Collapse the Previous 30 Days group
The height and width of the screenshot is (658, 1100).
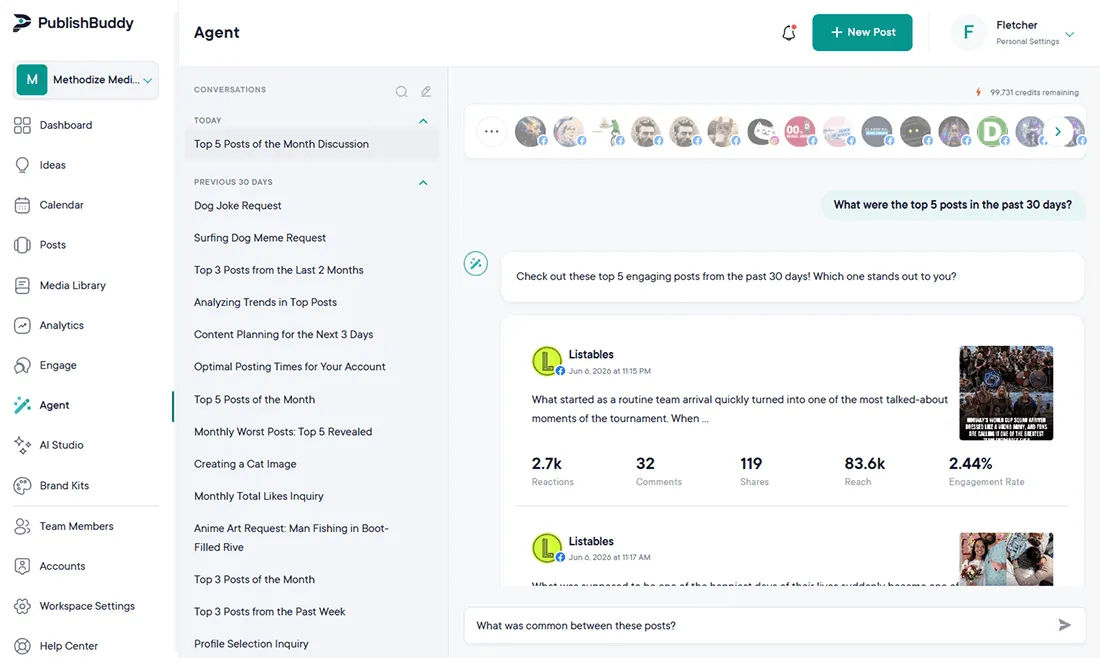coord(423,182)
